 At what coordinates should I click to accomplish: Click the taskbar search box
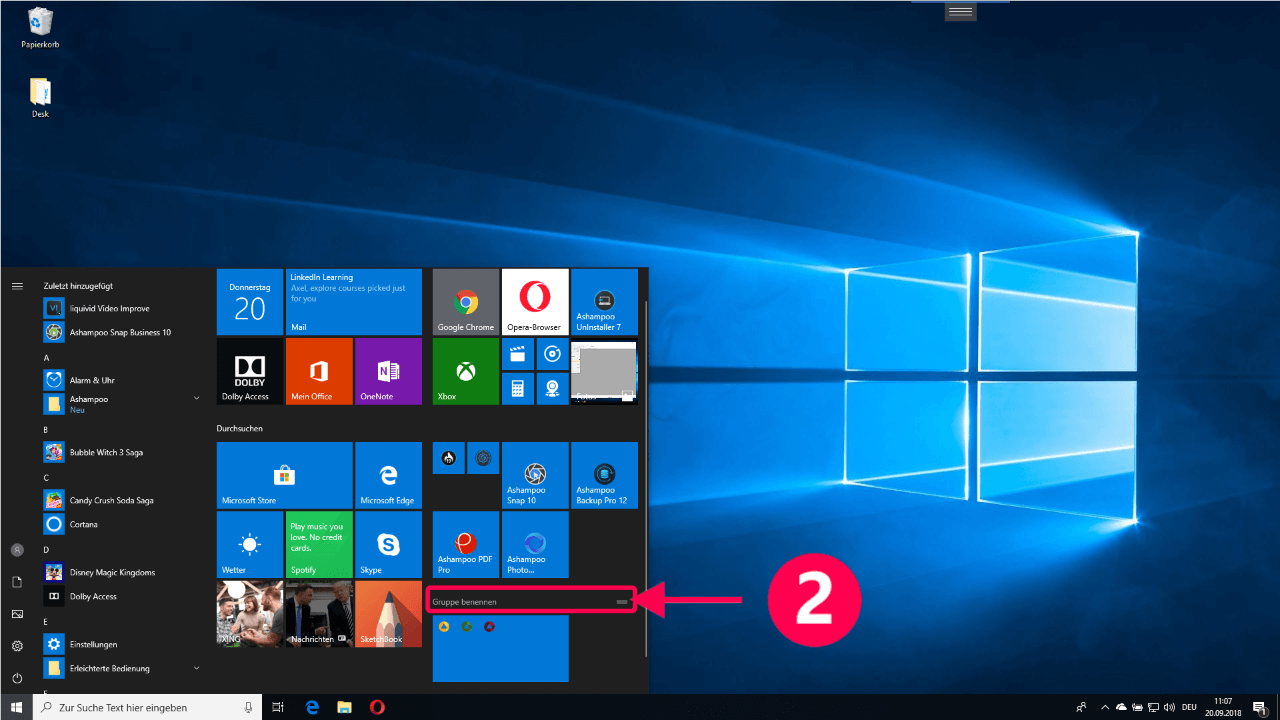[x=147, y=707]
